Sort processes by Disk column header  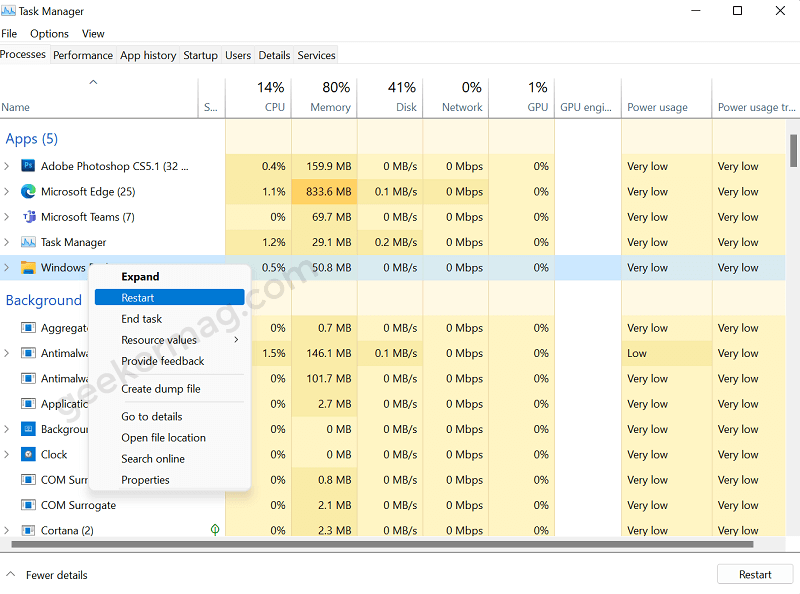coord(390,97)
